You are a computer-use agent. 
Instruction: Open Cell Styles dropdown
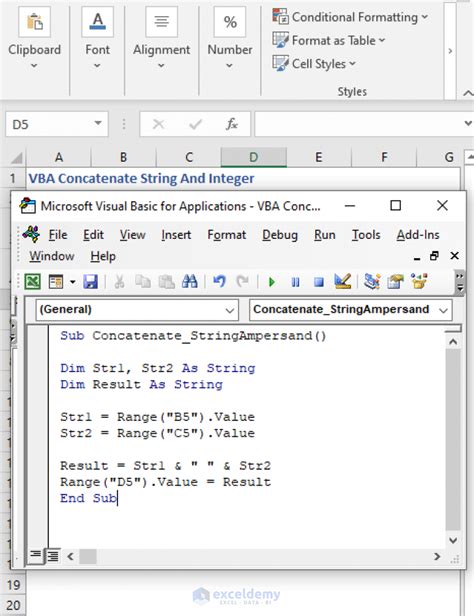click(x=314, y=63)
